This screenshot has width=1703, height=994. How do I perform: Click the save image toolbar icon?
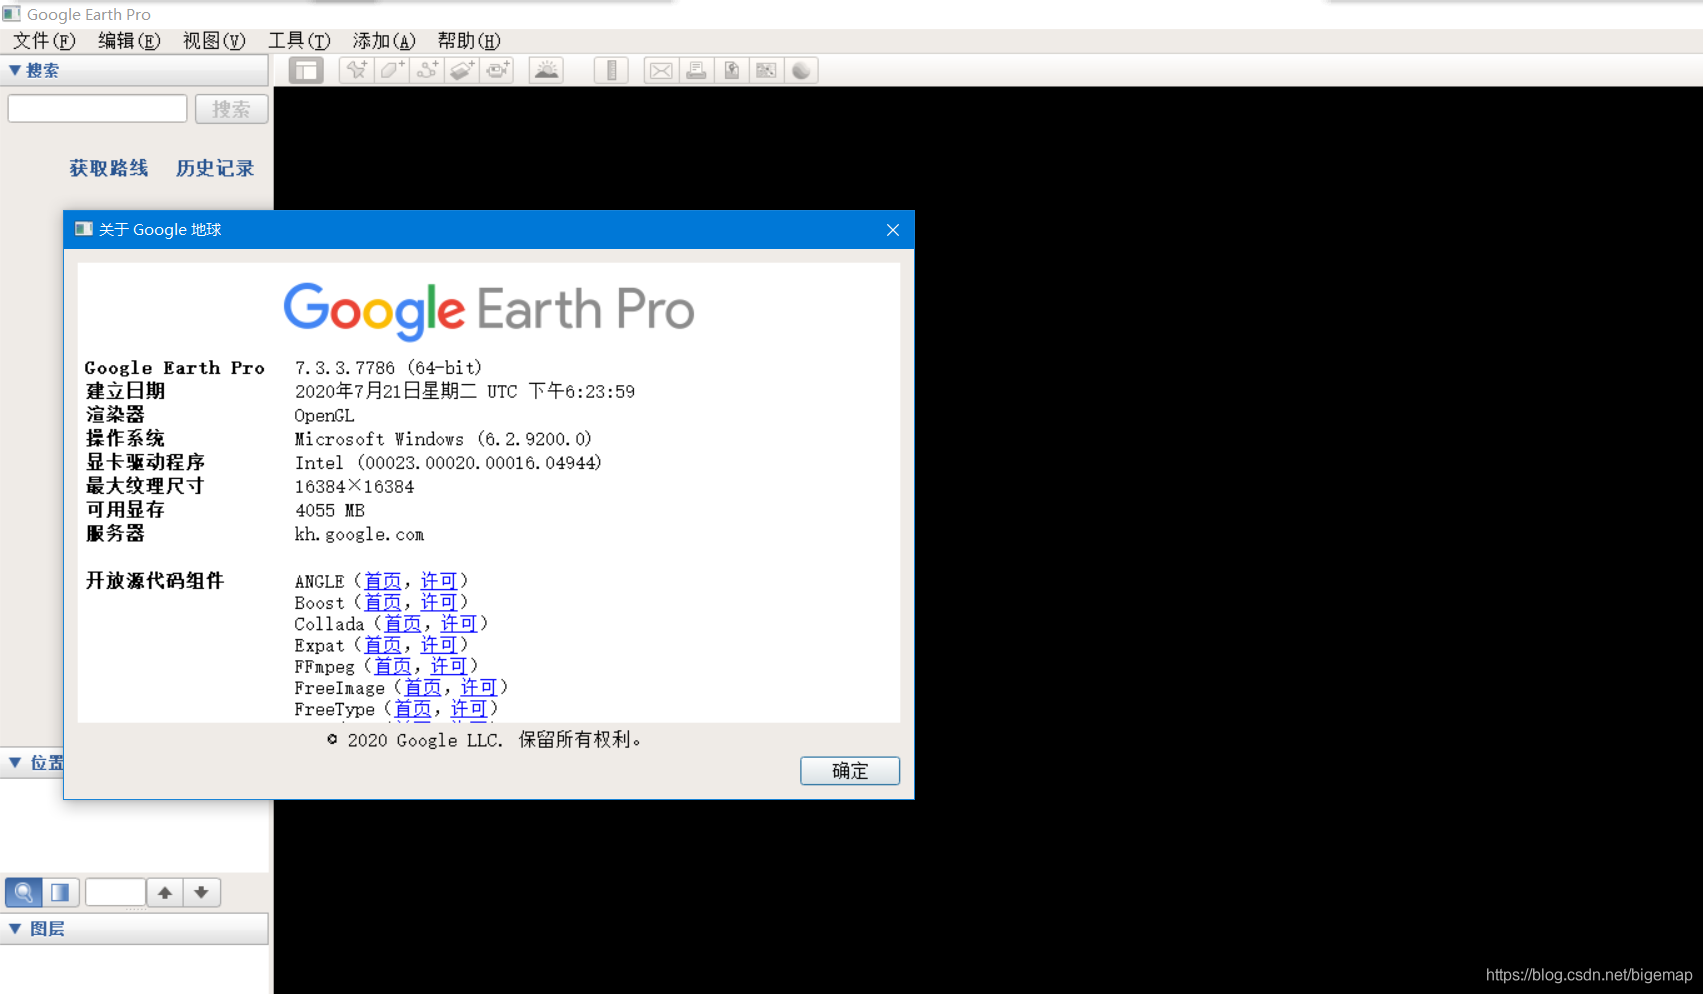(731, 70)
